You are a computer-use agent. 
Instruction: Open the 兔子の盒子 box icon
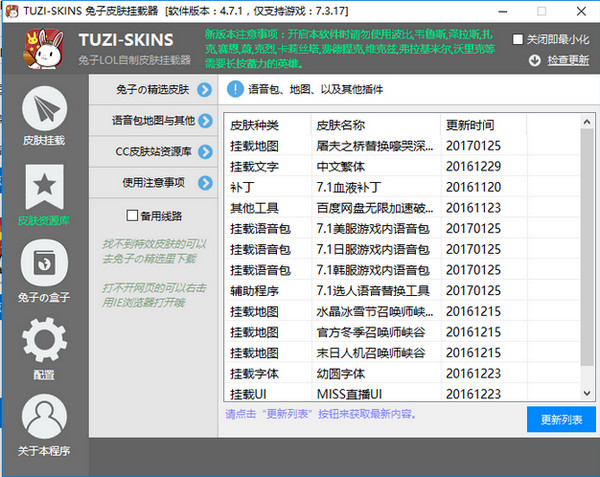pyautogui.click(x=44, y=263)
